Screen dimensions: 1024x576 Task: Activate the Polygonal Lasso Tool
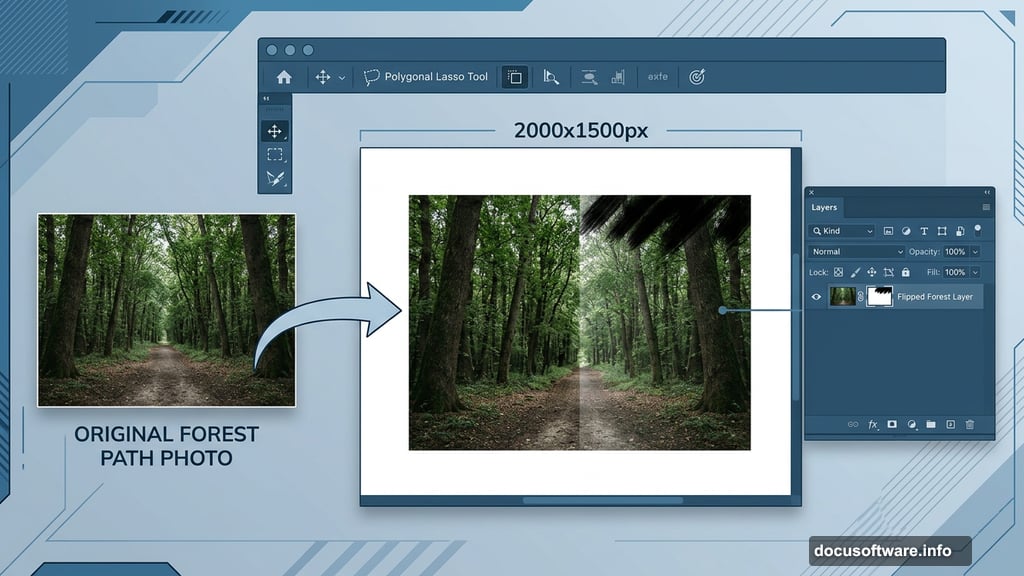click(424, 76)
